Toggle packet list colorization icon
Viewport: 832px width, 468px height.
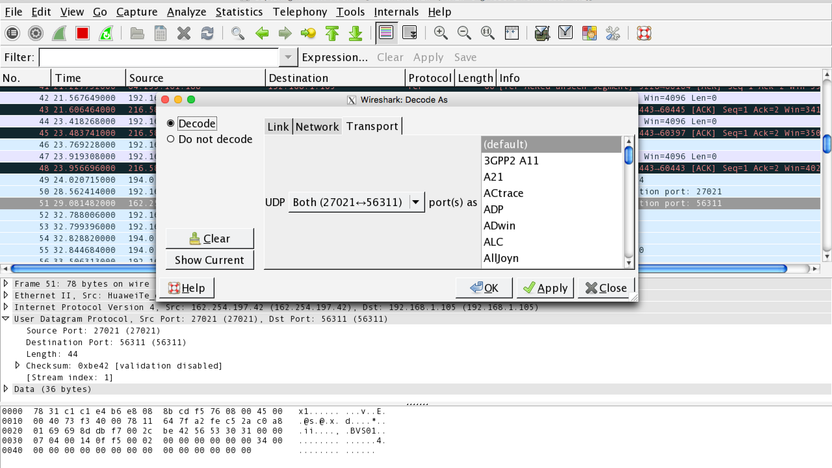tap(386, 33)
